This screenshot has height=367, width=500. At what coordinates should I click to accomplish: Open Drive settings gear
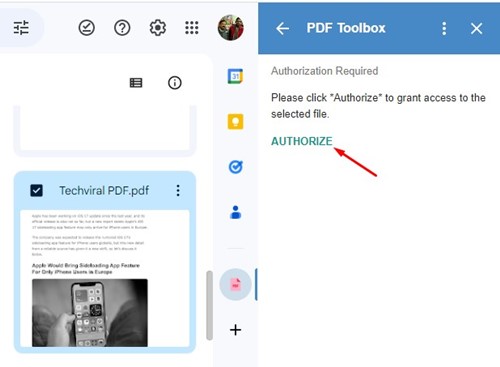coord(157,28)
